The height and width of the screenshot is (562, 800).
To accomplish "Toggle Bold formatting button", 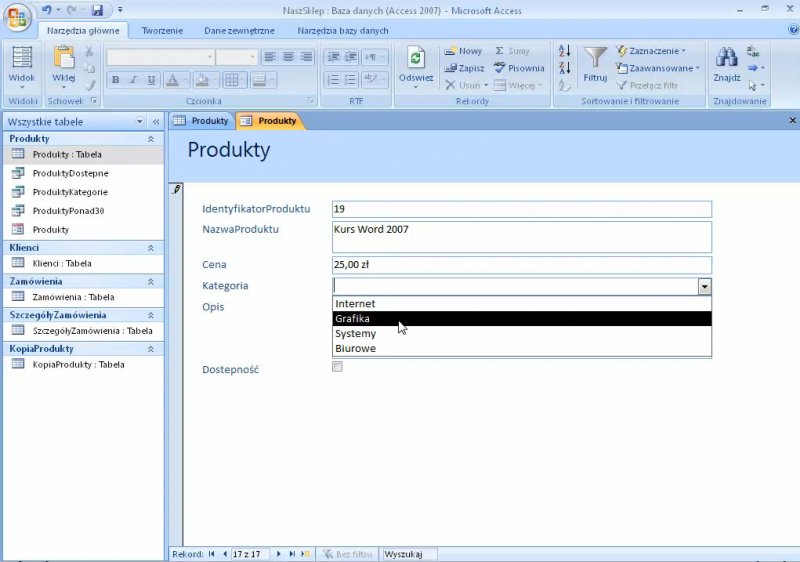I will (115, 80).
